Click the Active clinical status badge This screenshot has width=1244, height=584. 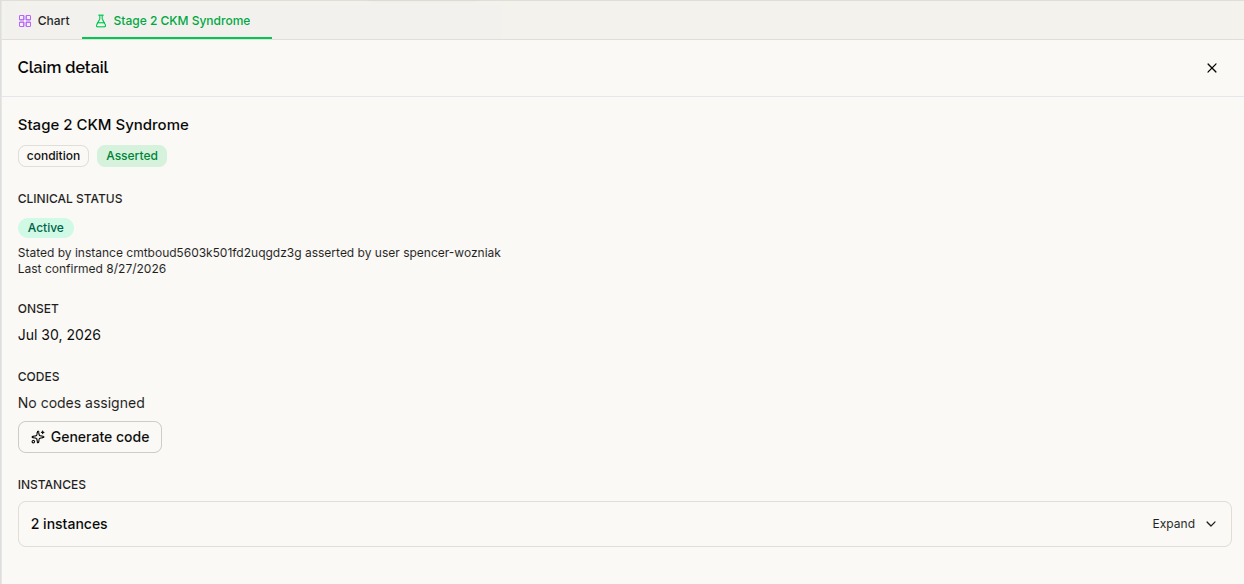tap(46, 228)
